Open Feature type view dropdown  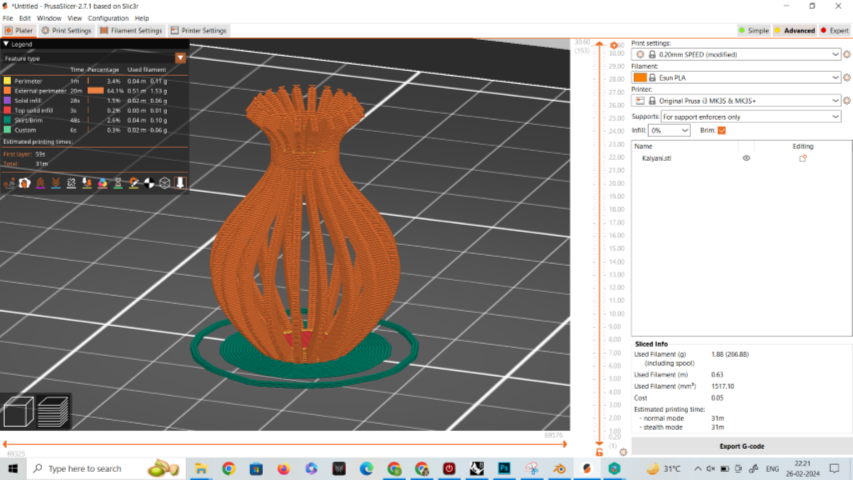181,58
